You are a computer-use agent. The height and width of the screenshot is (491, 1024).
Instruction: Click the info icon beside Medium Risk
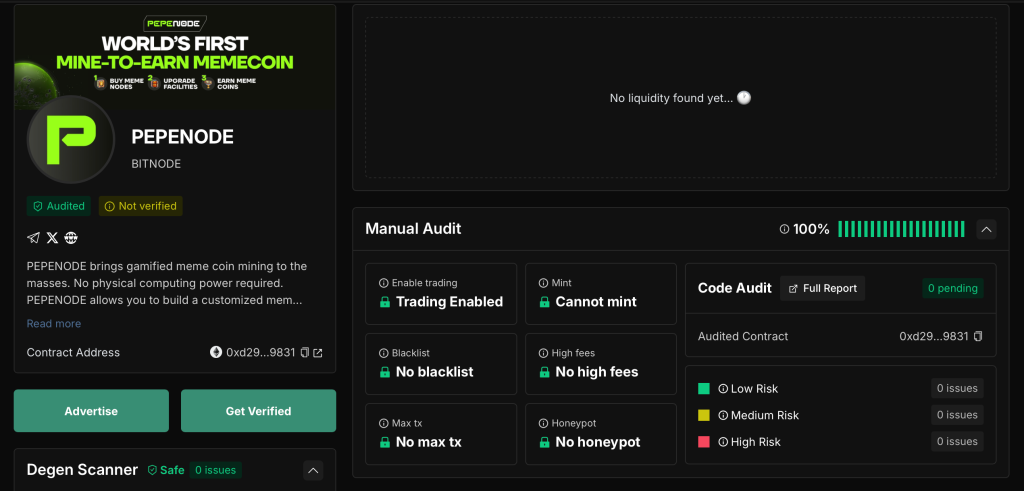[x=723, y=415]
